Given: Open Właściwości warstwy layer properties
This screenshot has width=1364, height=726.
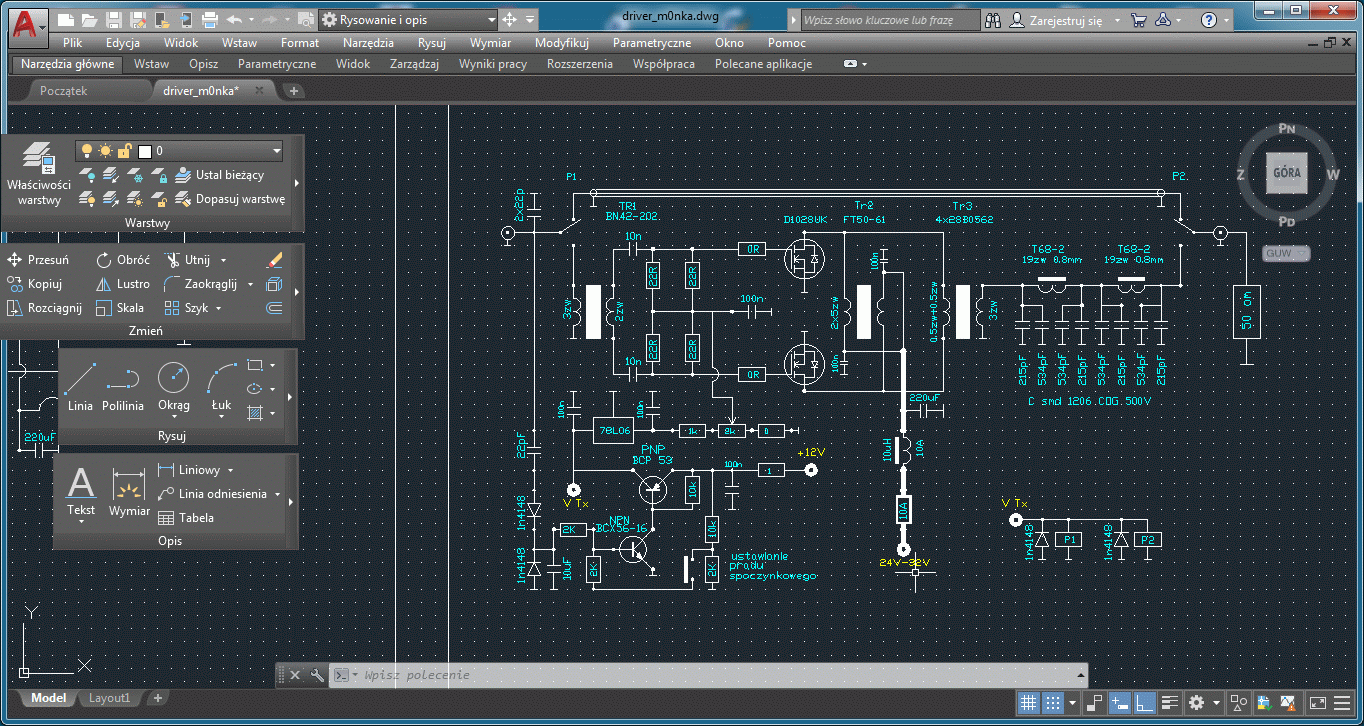Looking at the screenshot, I should (x=38, y=174).
